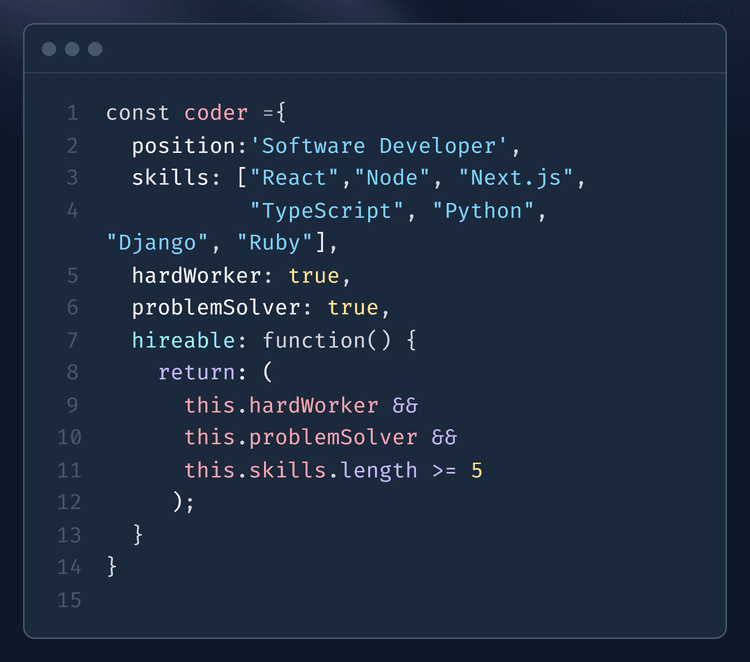Click the 'hireable' property key
Image resolution: width=750 pixels, height=662 pixels.
click(x=183, y=341)
